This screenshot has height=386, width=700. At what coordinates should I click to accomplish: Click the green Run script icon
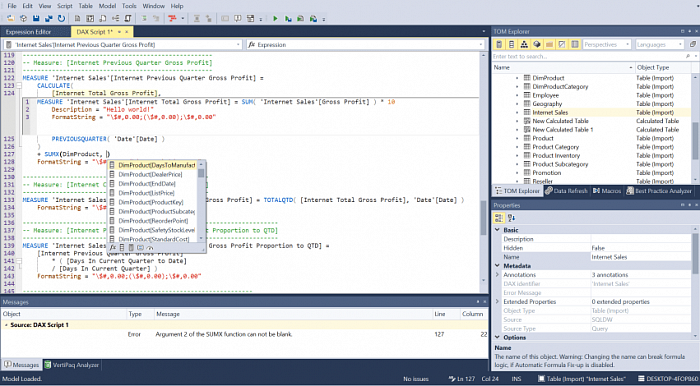[275, 19]
